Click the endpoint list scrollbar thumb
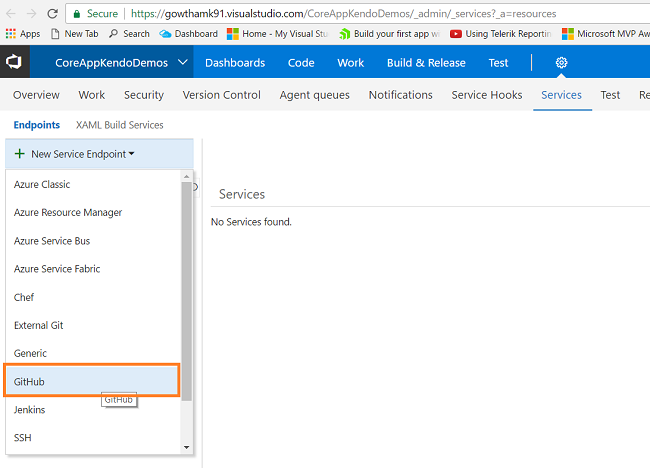Viewport: 650px width, 468px height. tap(187, 291)
